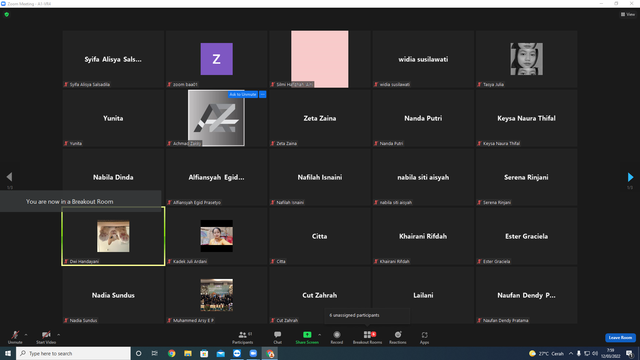Select the zoom baa01 purple Z tile
The width and height of the screenshot is (640, 360).
tap(216, 59)
